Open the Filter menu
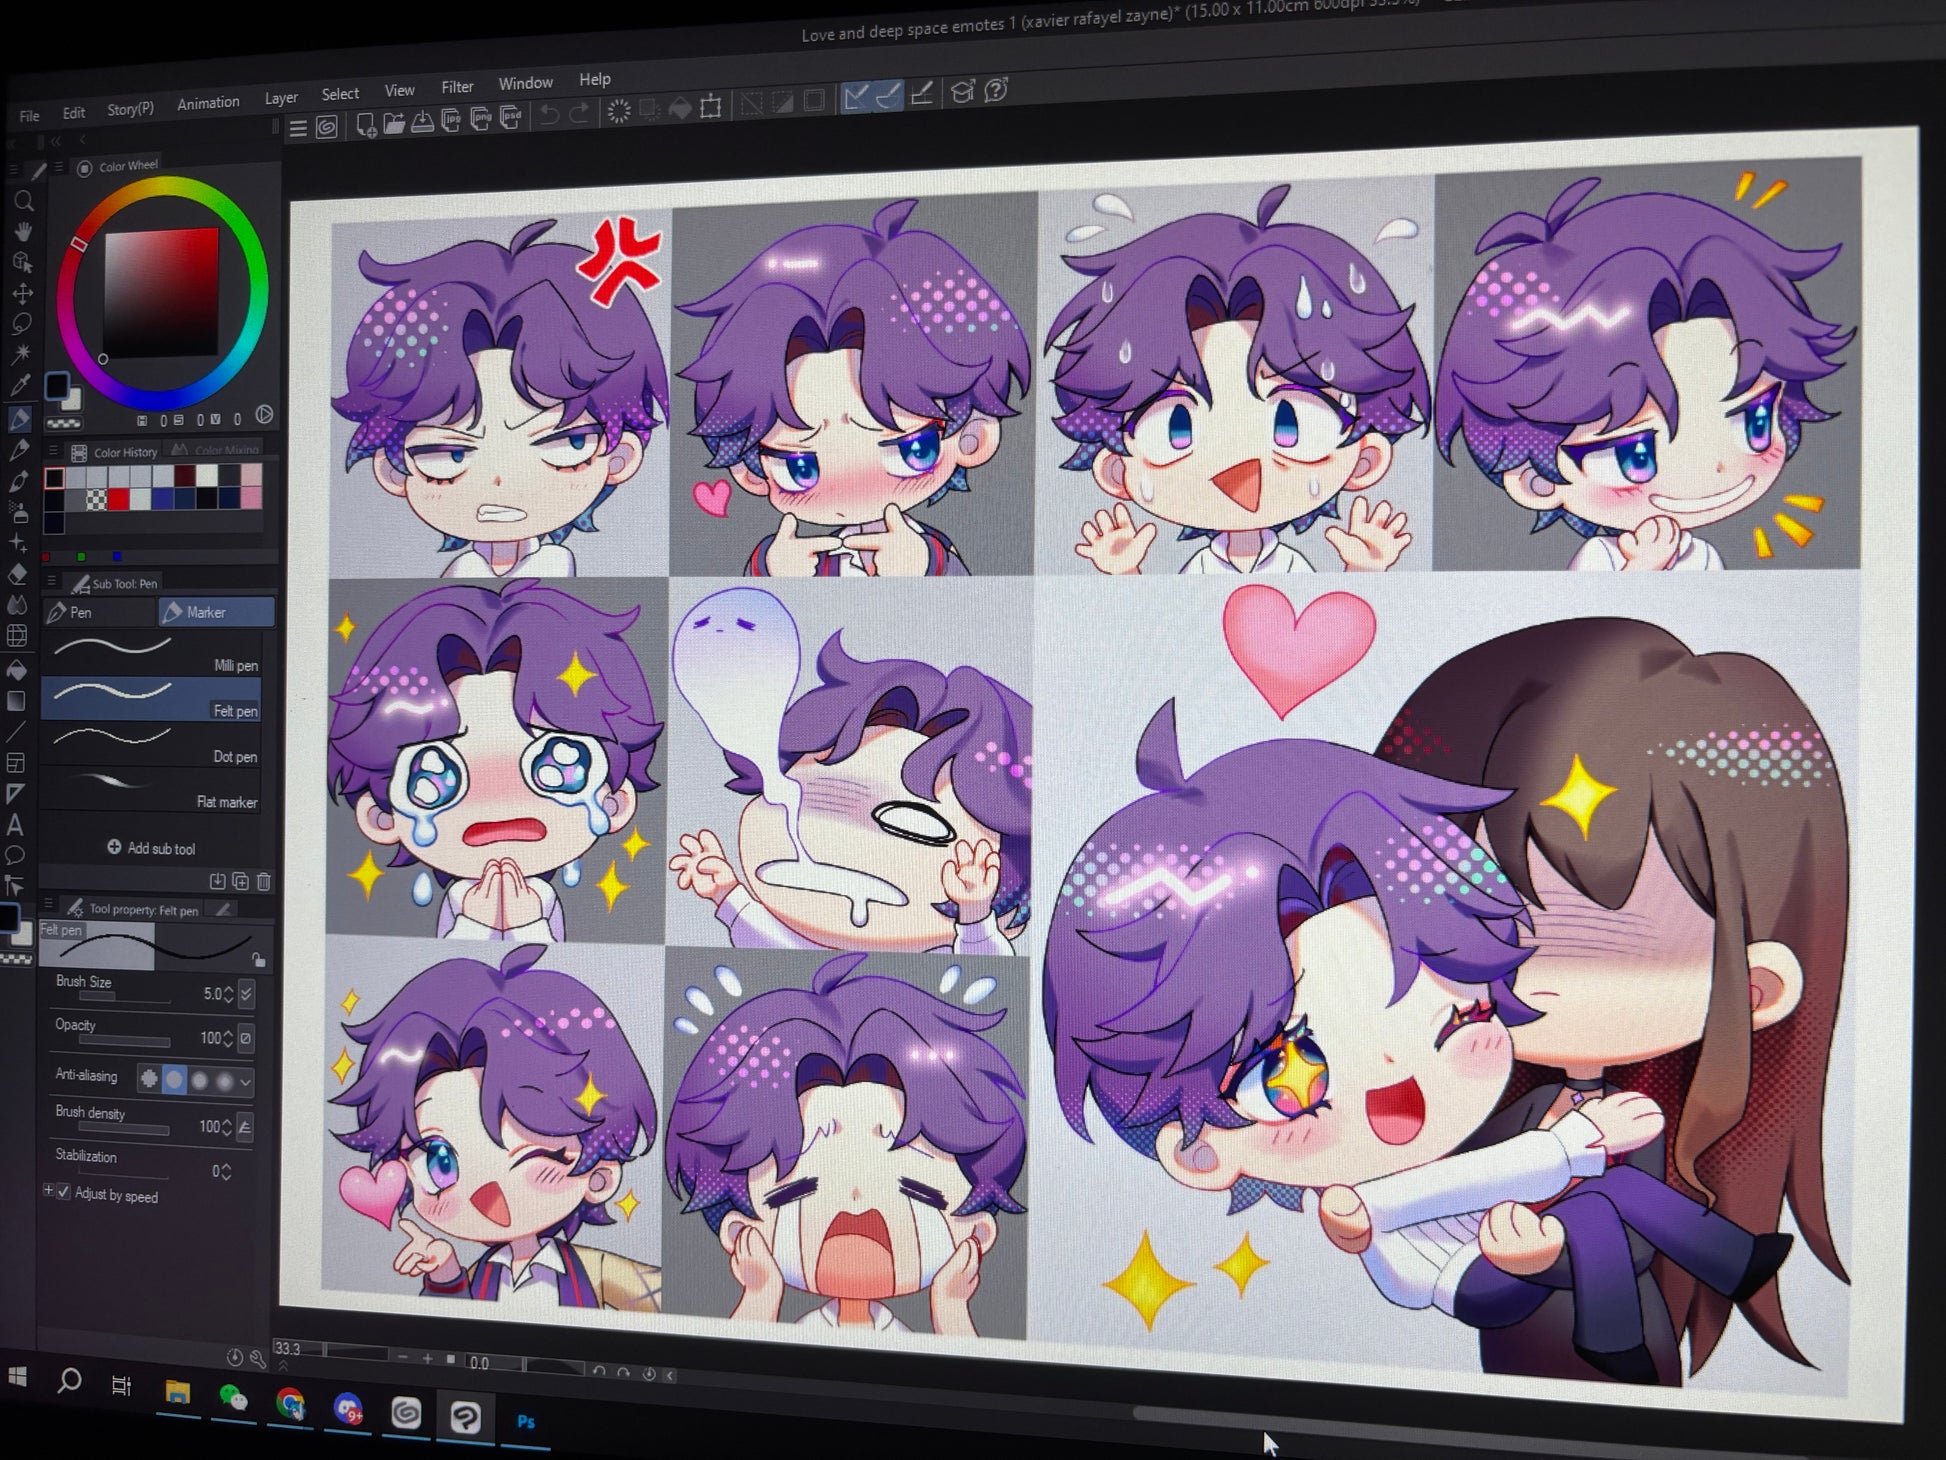 click(x=457, y=87)
